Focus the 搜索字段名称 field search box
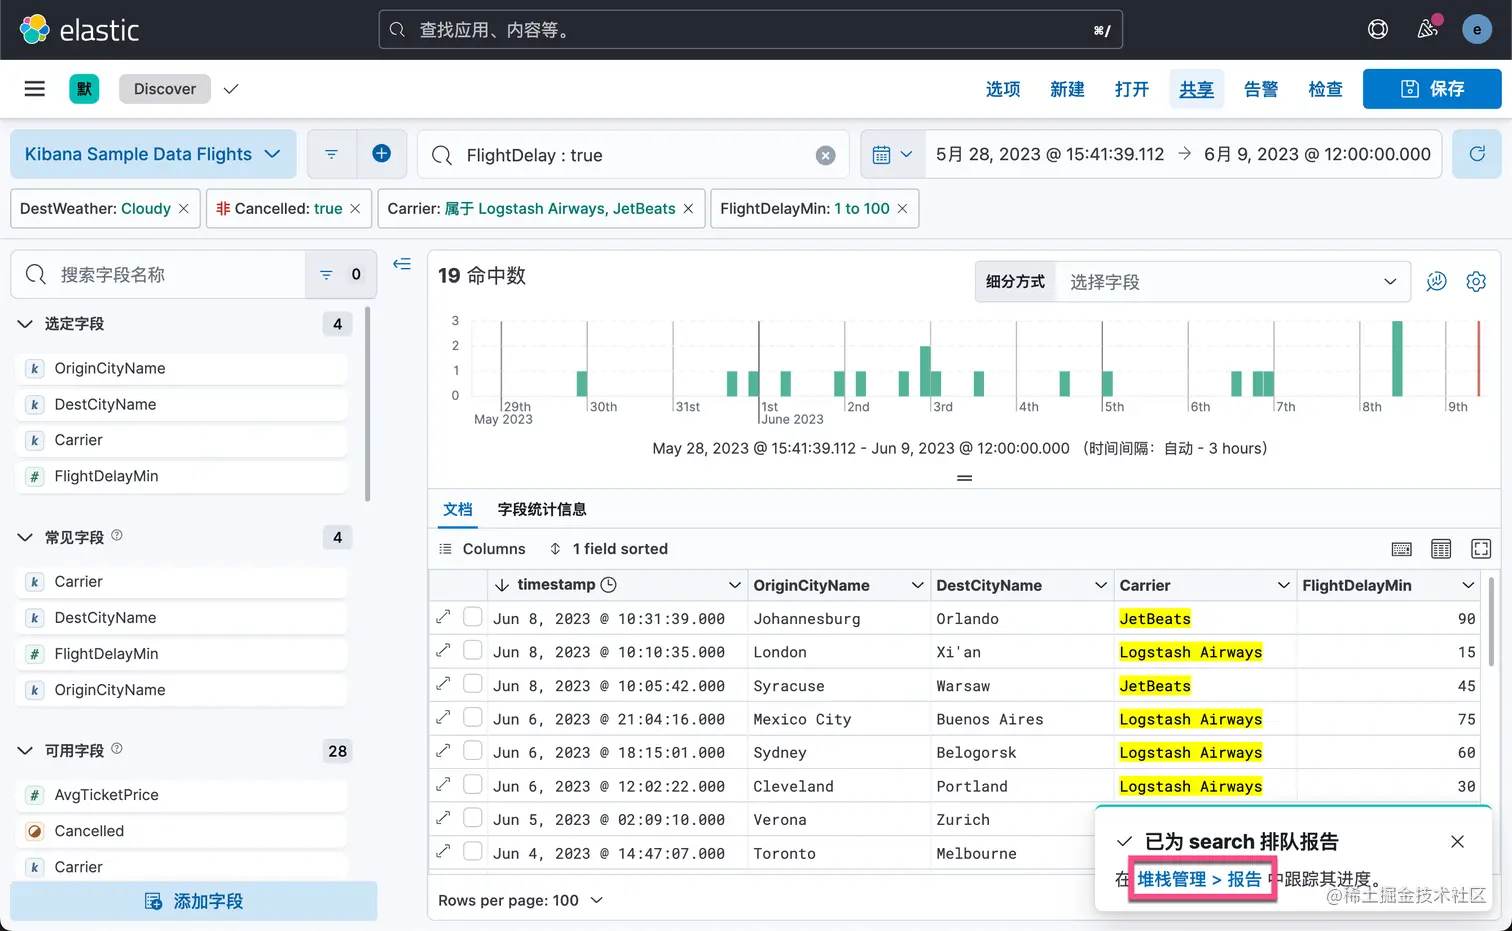The height and width of the screenshot is (931, 1512). [x=158, y=274]
